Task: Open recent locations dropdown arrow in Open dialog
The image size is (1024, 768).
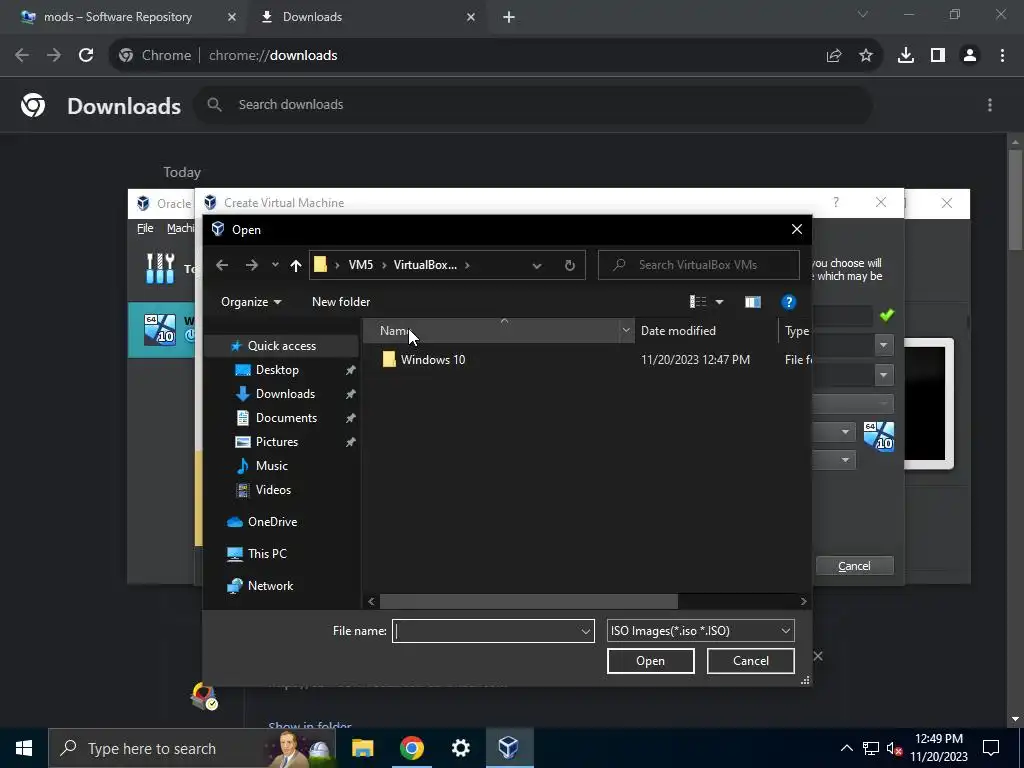Action: pyautogui.click(x=275, y=265)
